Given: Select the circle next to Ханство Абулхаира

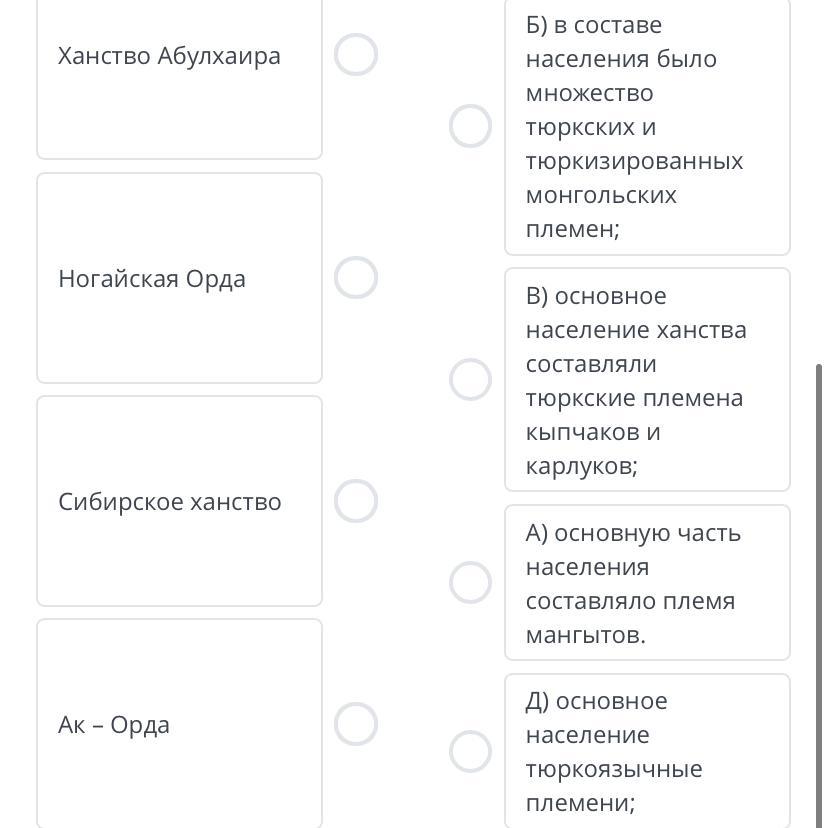Looking at the screenshot, I should [x=356, y=55].
